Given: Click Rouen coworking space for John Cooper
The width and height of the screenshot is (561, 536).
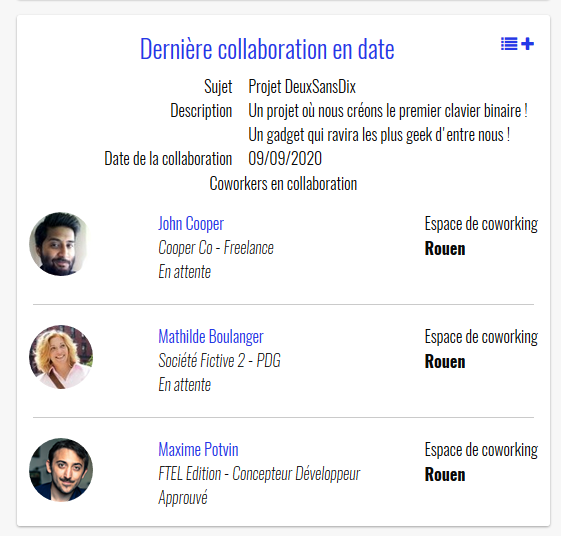Looking at the screenshot, I should pyautogui.click(x=445, y=249).
